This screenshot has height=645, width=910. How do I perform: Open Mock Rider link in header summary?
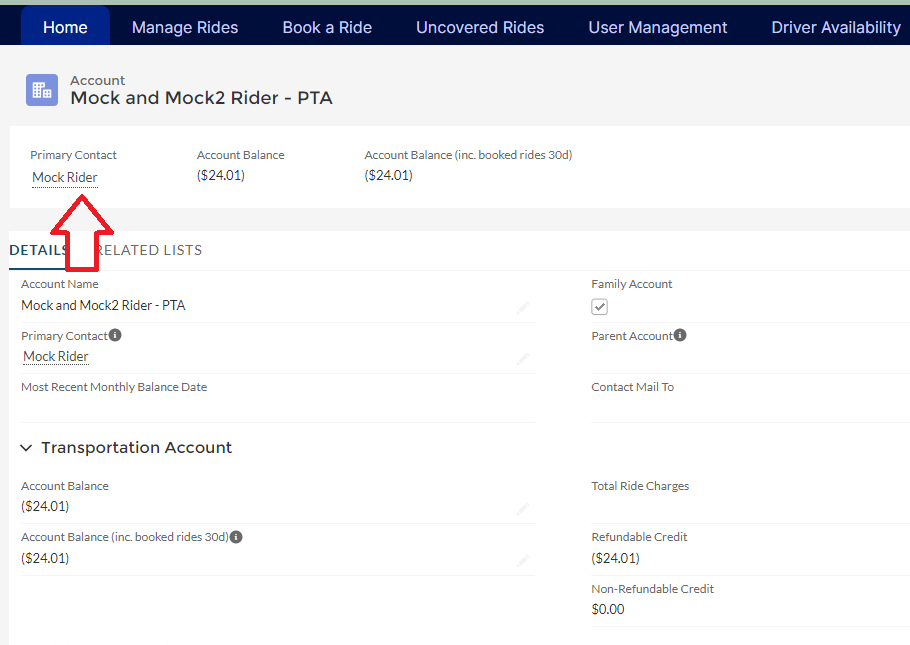(x=65, y=177)
